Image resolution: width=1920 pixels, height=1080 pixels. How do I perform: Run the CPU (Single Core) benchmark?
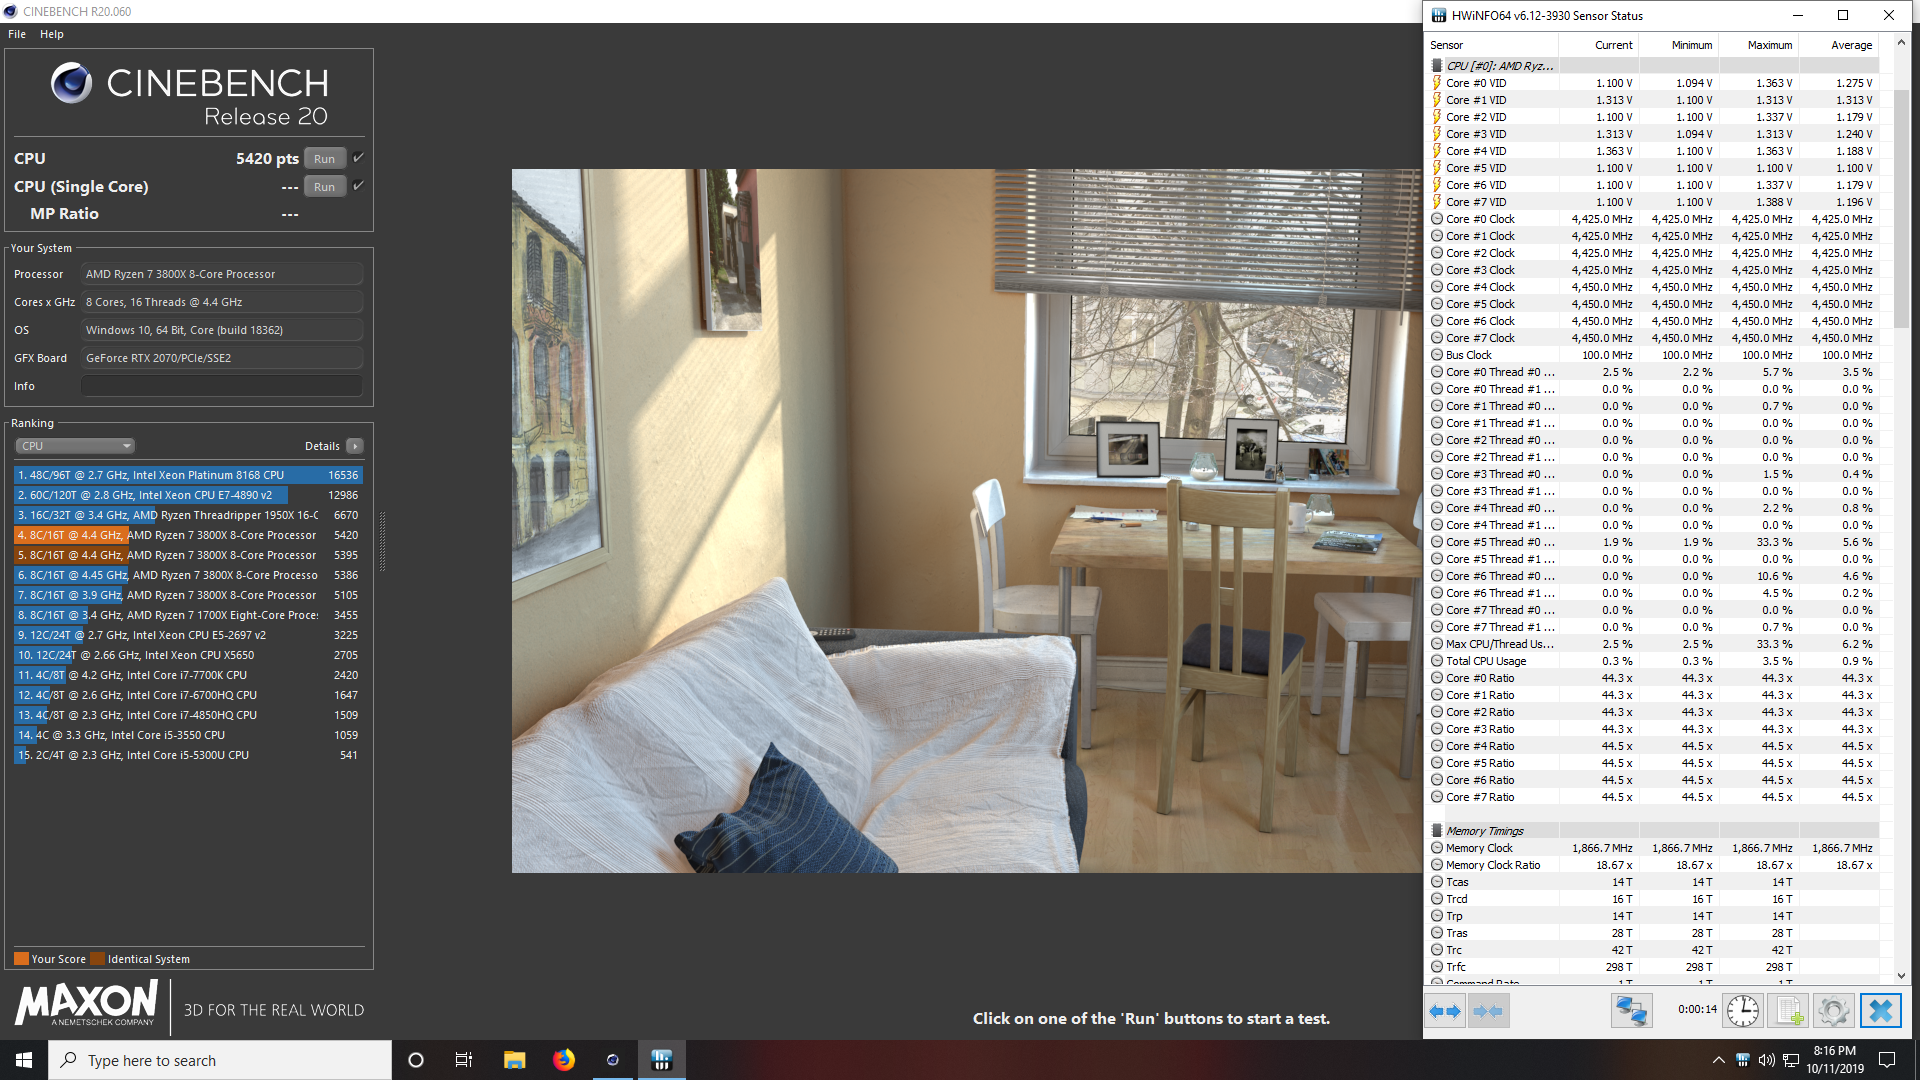click(325, 187)
